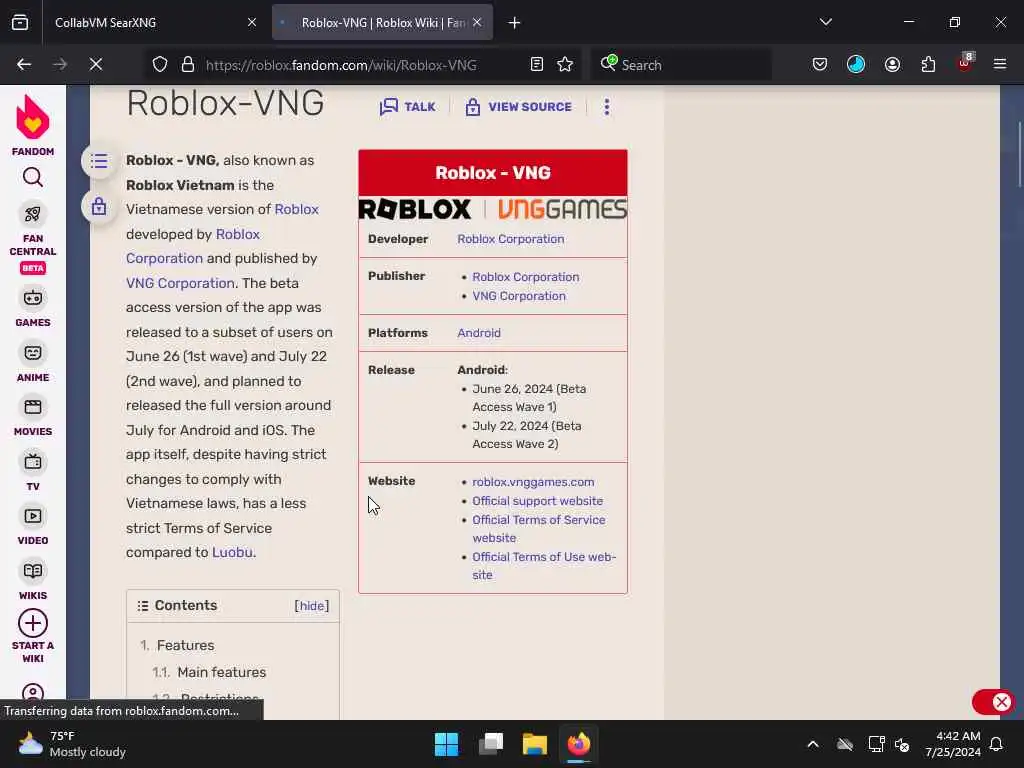
Task: Go back to previous page
Action: (24, 64)
